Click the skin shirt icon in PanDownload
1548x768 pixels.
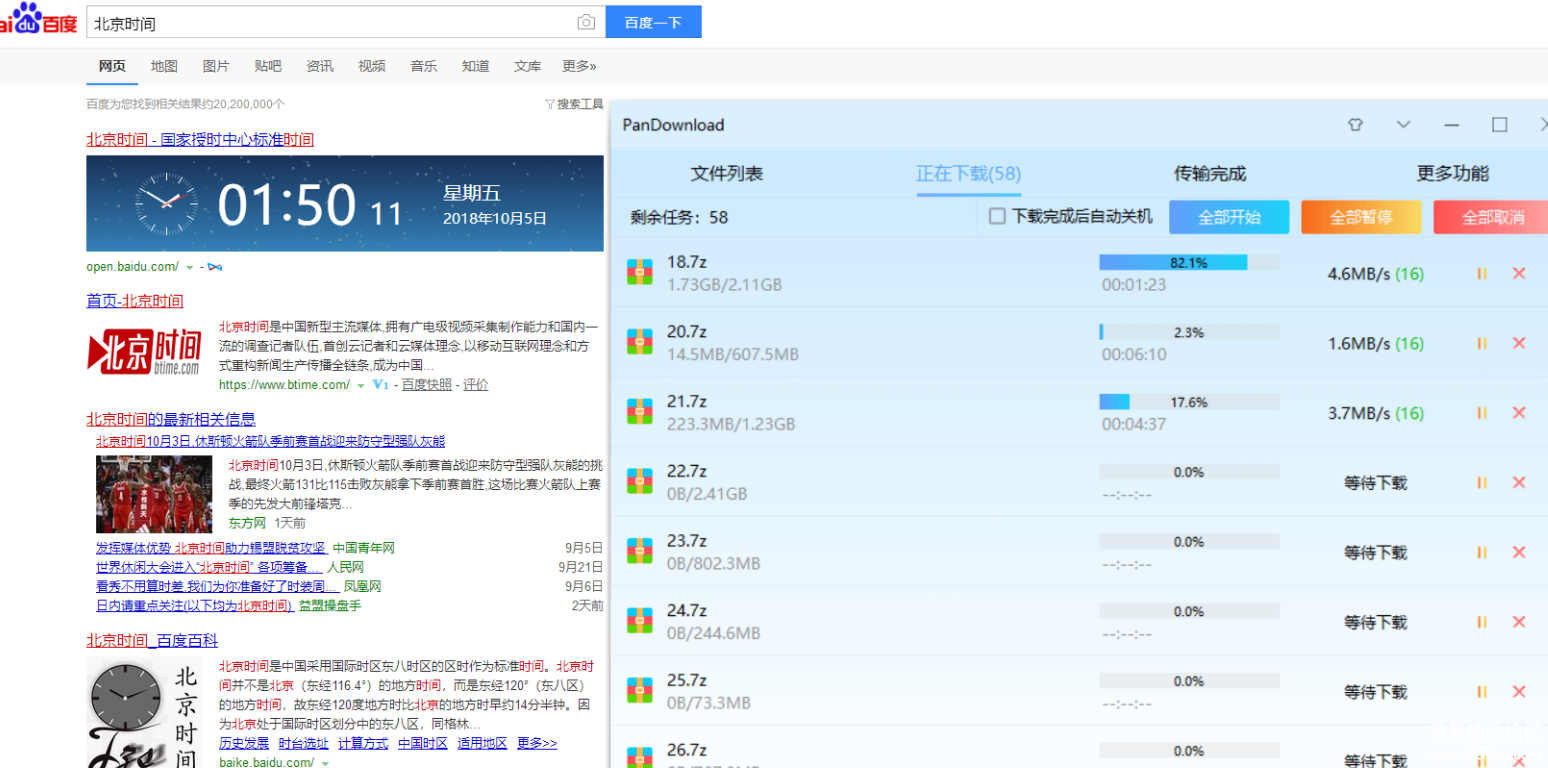1355,125
